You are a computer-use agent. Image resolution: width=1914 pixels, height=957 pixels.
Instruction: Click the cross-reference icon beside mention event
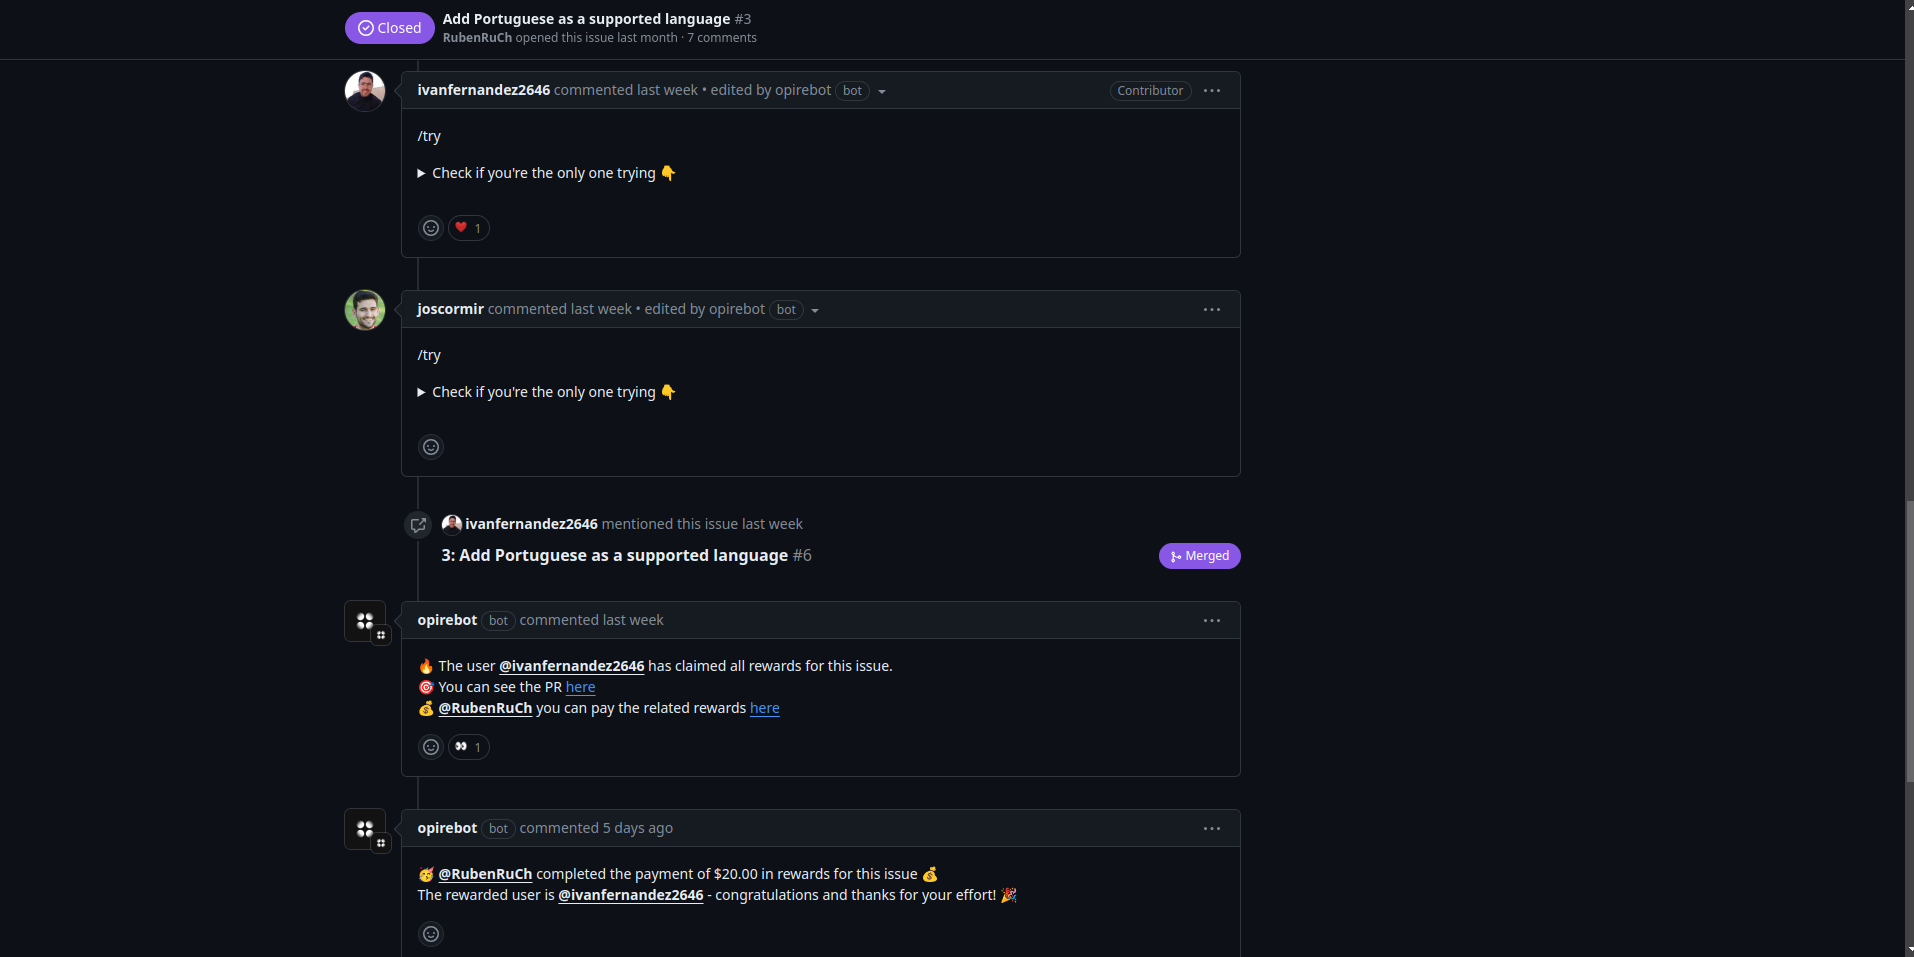418,525
